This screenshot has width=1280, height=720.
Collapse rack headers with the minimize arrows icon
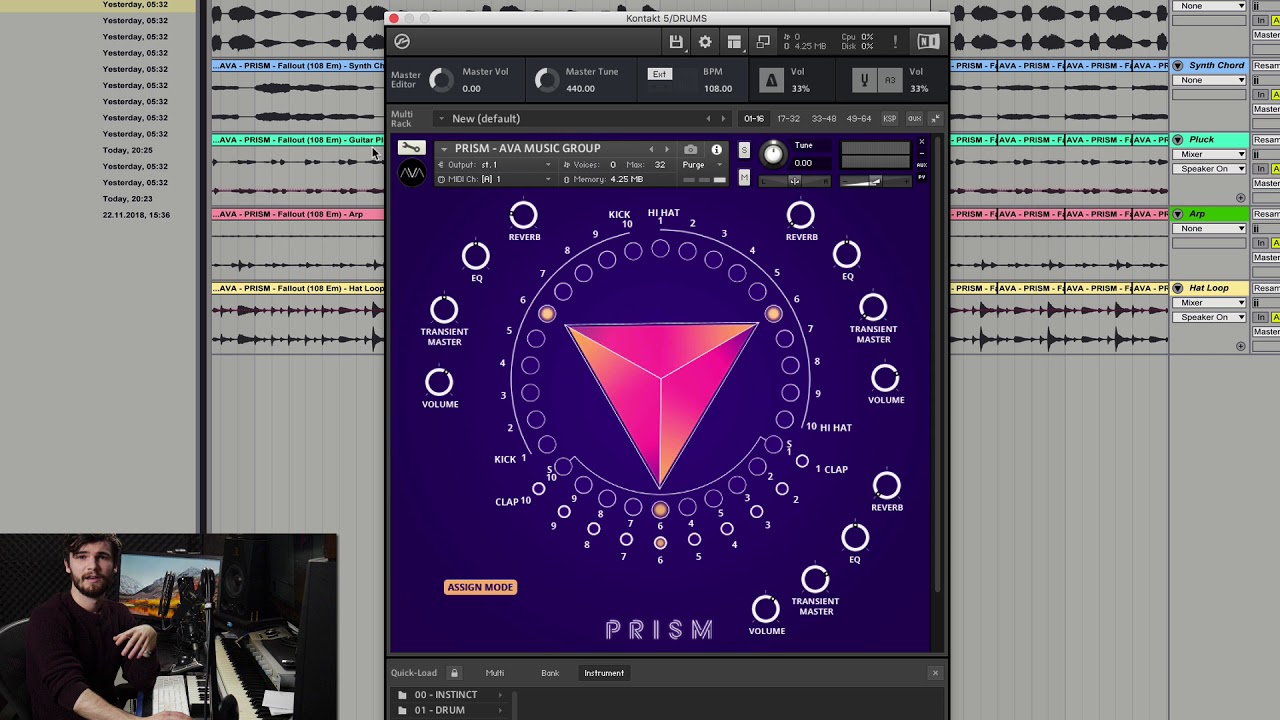(935, 119)
